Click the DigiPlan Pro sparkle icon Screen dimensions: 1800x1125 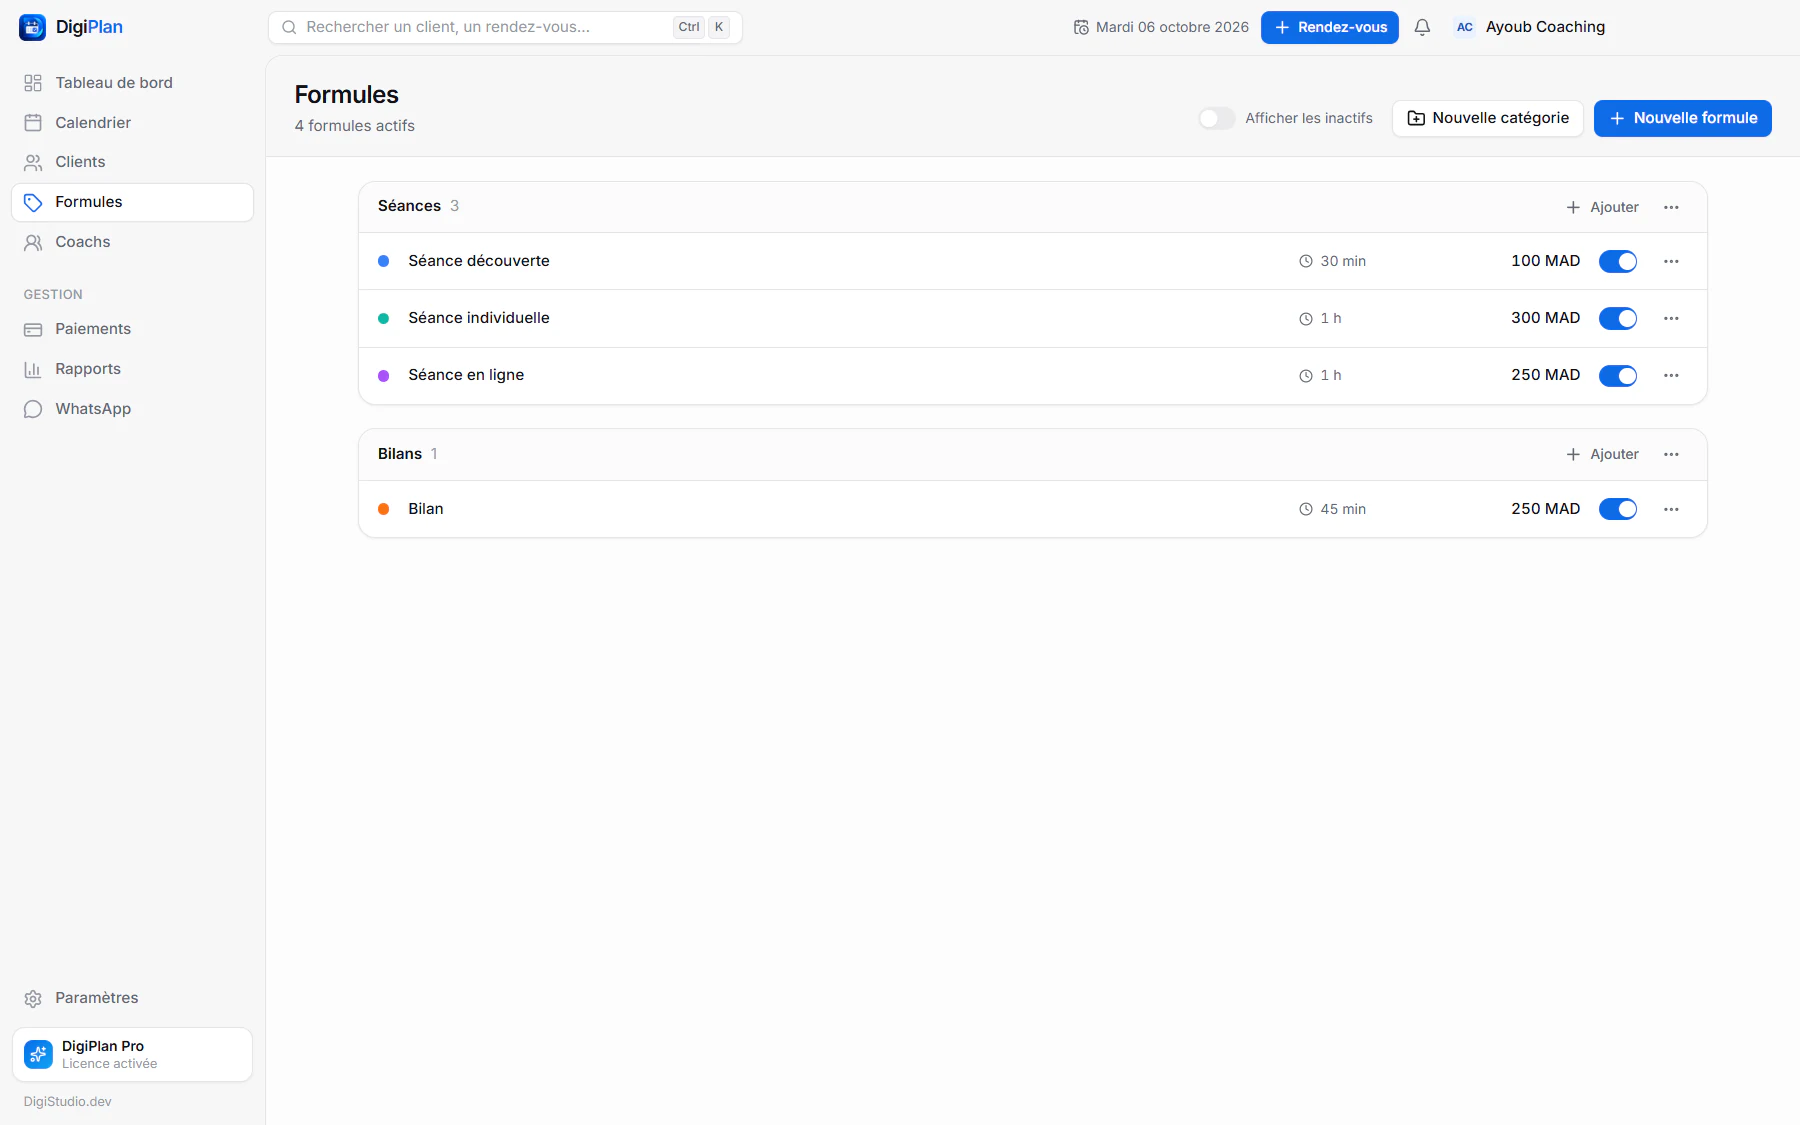pyautogui.click(x=38, y=1054)
